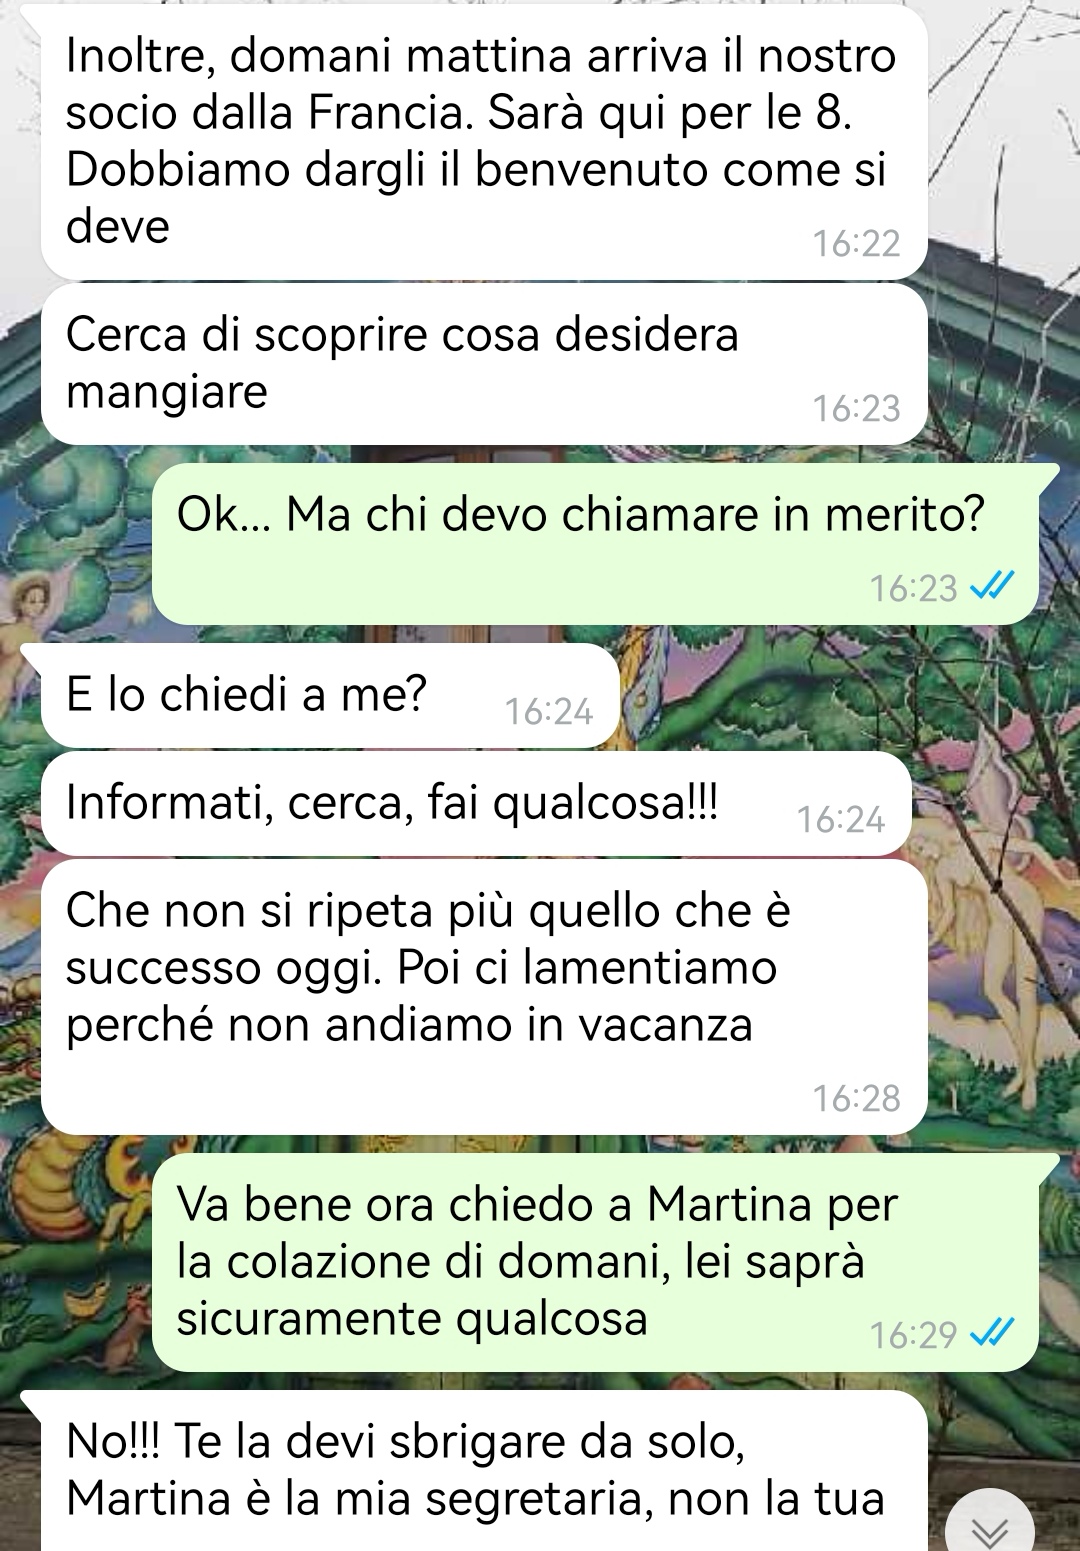Click the 16:29 timestamp on the green bubble
The image size is (1080, 1551).
(x=913, y=1335)
